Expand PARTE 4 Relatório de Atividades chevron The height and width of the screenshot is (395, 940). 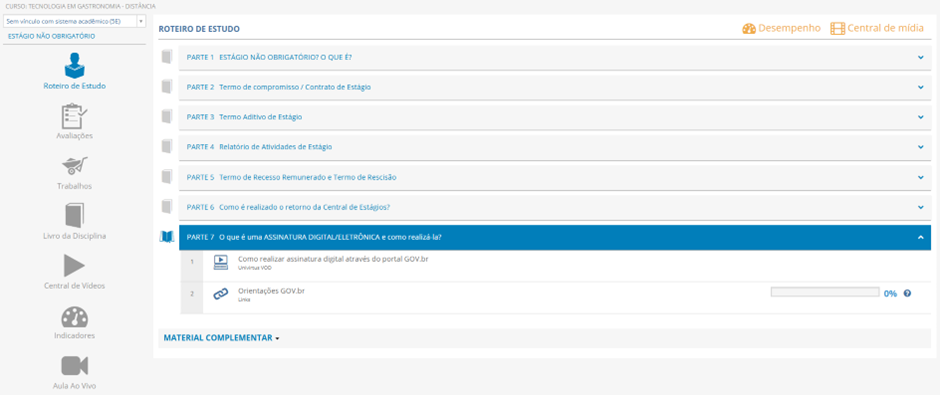(x=920, y=147)
